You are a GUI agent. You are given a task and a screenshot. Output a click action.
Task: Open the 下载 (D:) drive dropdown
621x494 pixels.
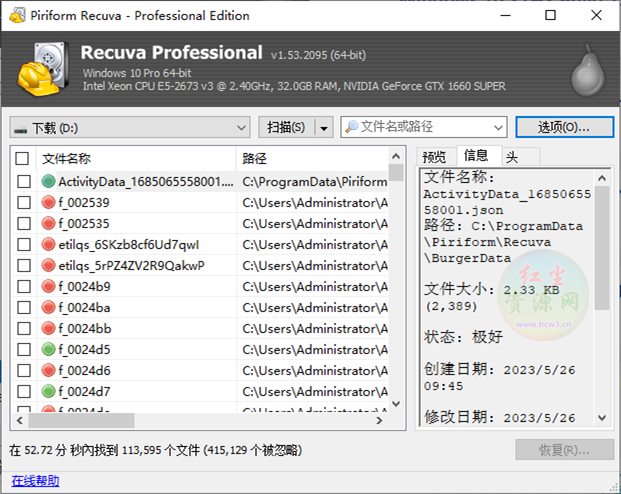pos(130,128)
